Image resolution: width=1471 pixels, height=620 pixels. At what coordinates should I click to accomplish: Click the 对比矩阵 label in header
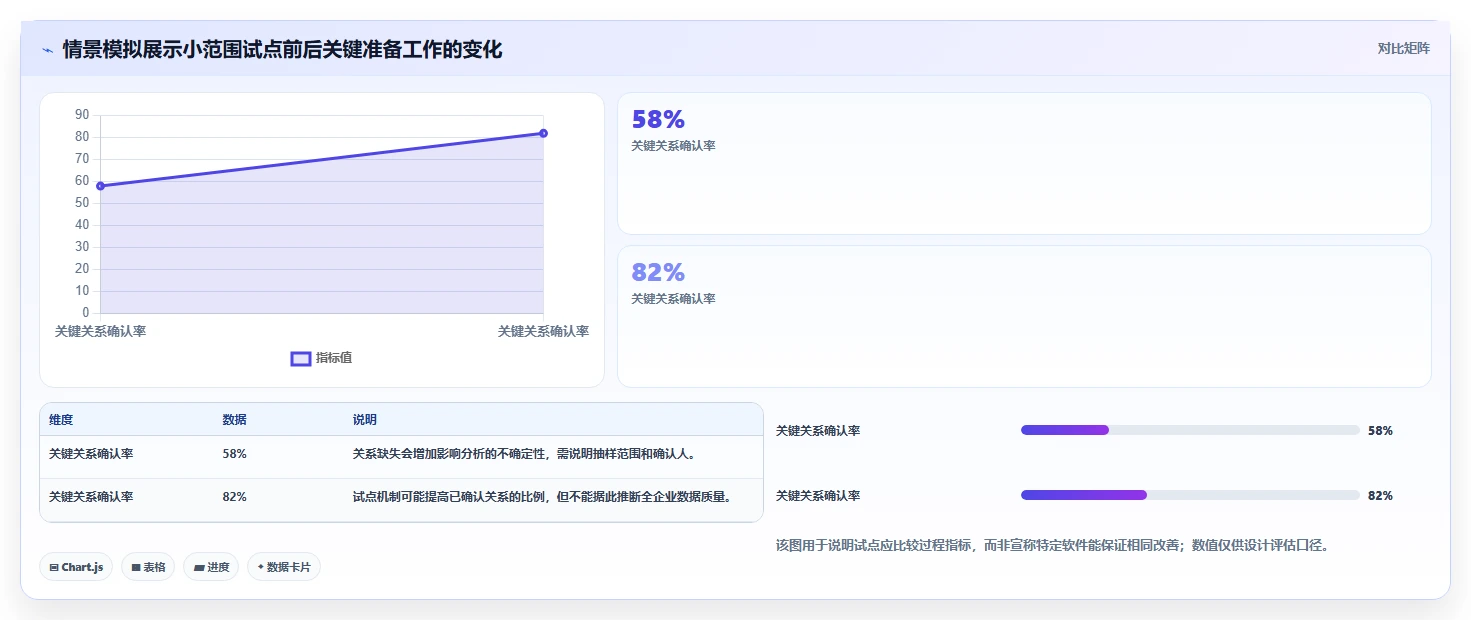(1404, 48)
